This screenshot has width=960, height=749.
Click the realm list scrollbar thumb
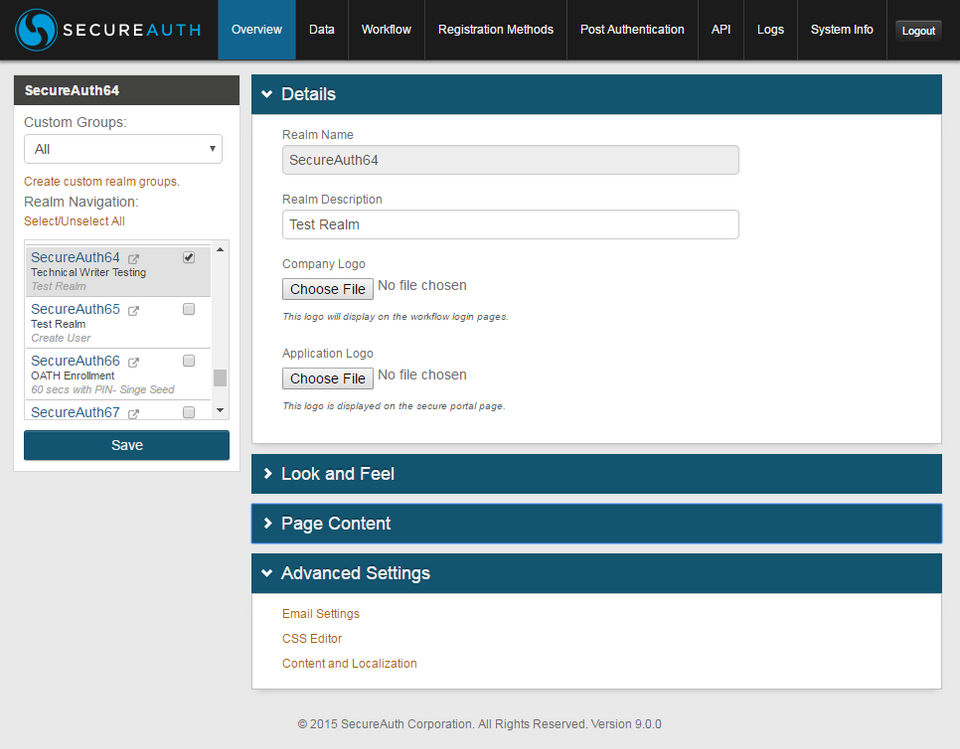pyautogui.click(x=220, y=378)
